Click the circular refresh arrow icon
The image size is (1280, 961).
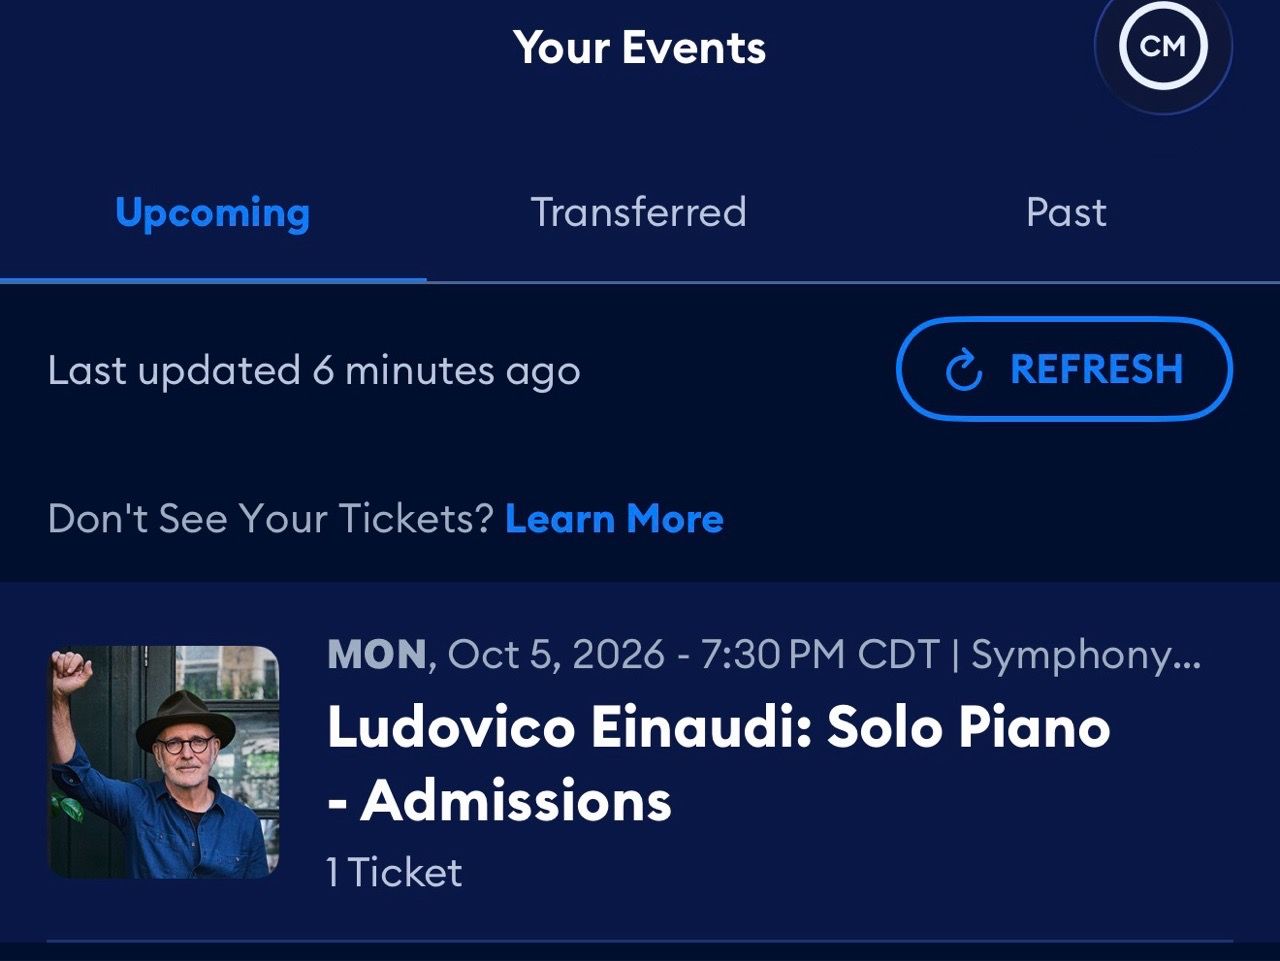pyautogui.click(x=964, y=370)
